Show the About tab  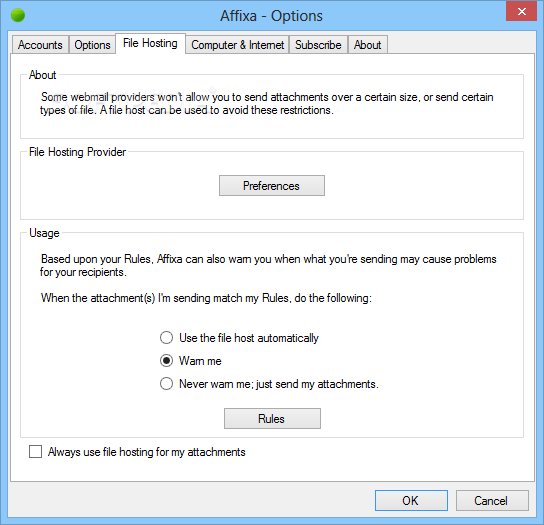point(367,45)
